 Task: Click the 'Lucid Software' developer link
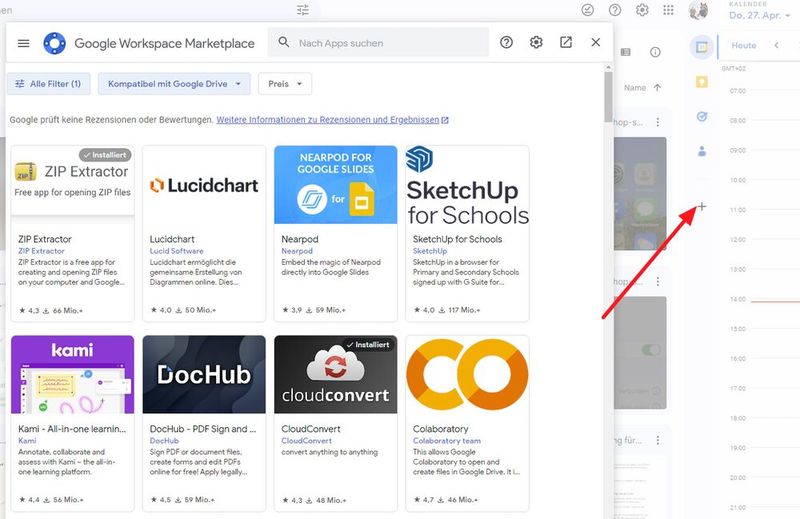[177, 251]
